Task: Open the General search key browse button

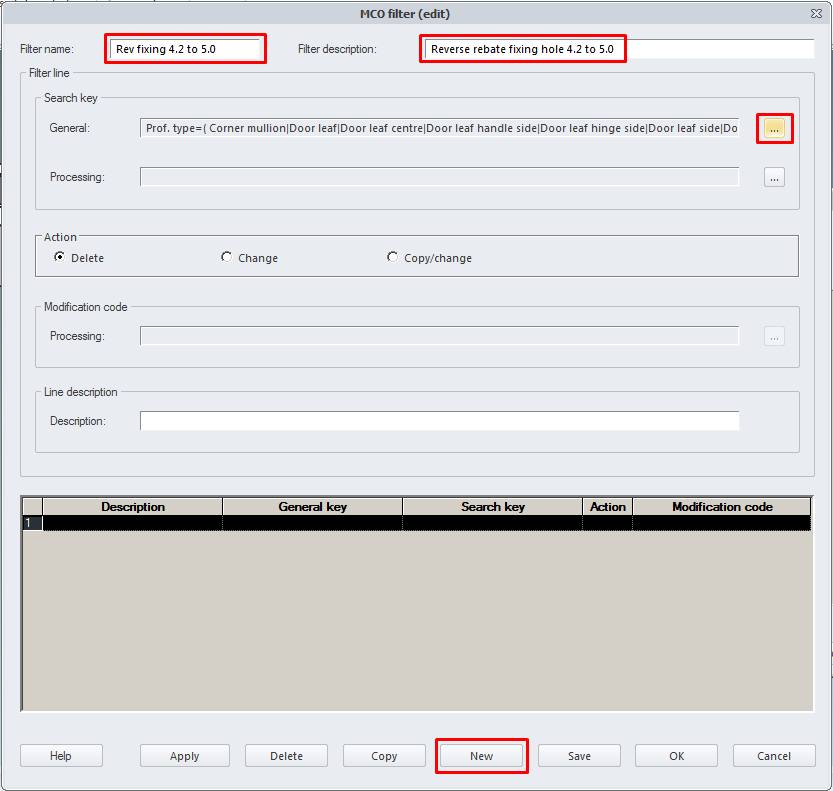Action: 774,129
